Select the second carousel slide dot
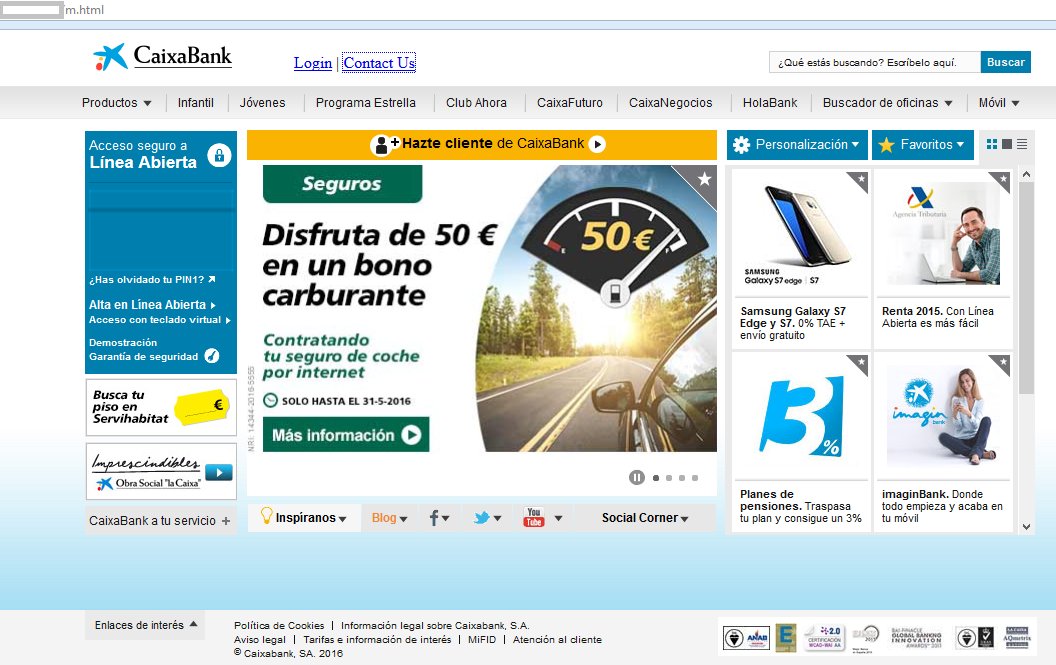 pyautogui.click(x=669, y=478)
